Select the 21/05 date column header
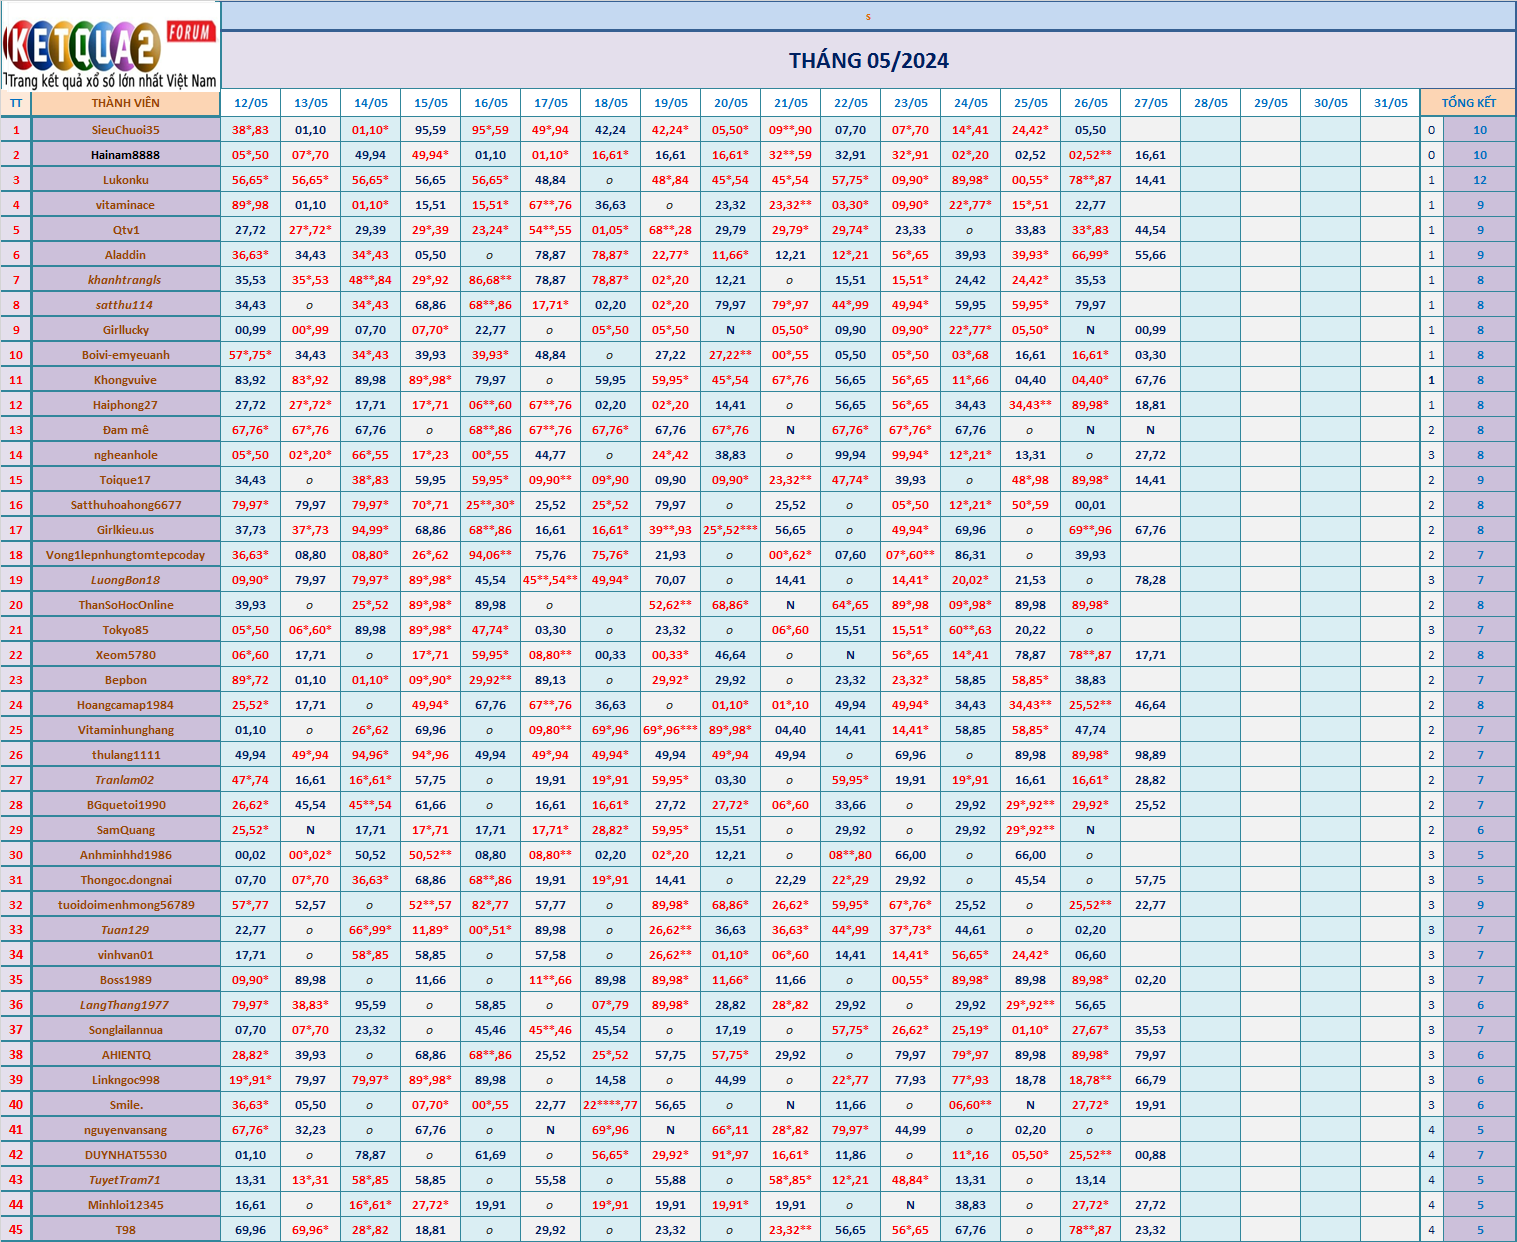Image resolution: width=1517 pixels, height=1242 pixels. click(791, 103)
